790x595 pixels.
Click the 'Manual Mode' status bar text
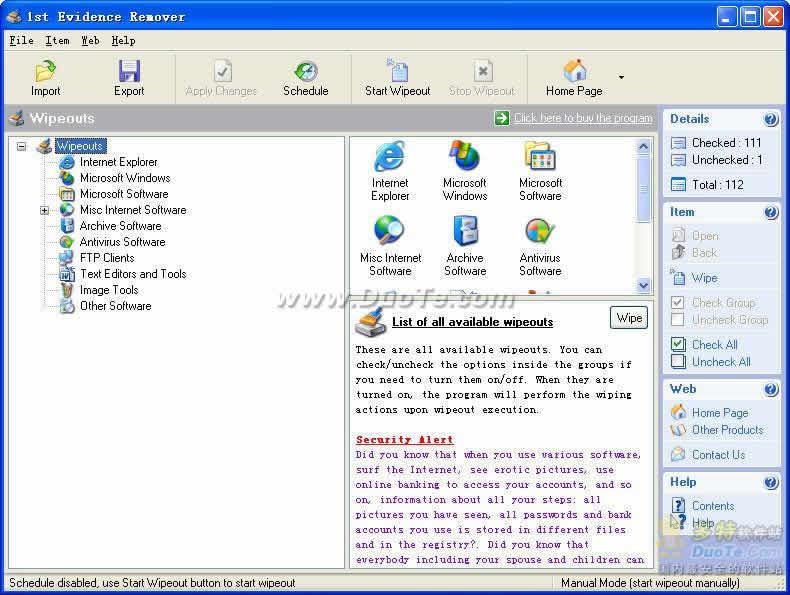point(650,583)
